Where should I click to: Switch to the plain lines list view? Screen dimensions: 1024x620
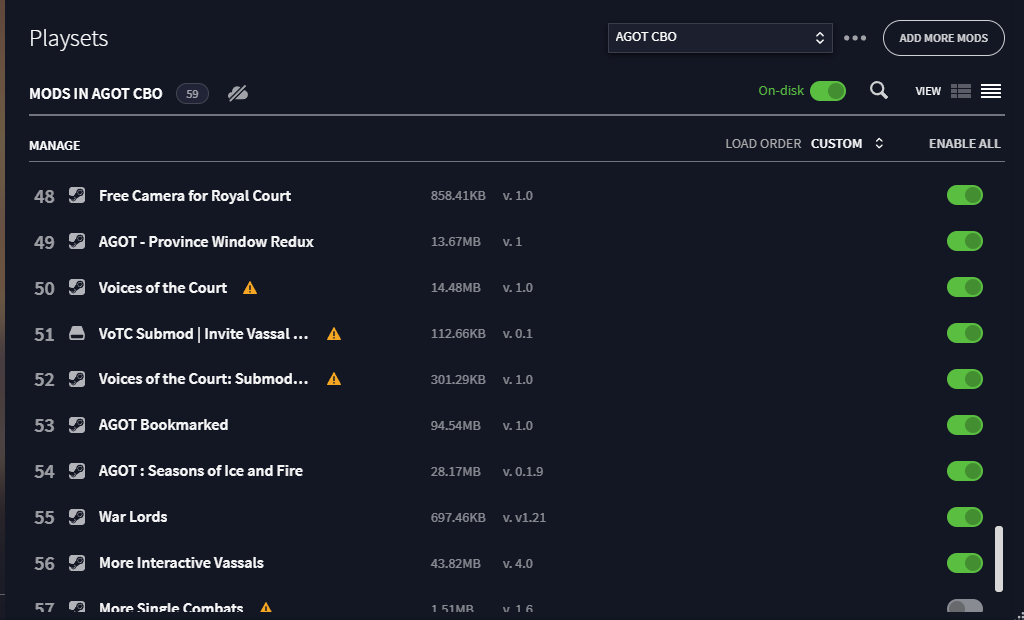coord(991,91)
